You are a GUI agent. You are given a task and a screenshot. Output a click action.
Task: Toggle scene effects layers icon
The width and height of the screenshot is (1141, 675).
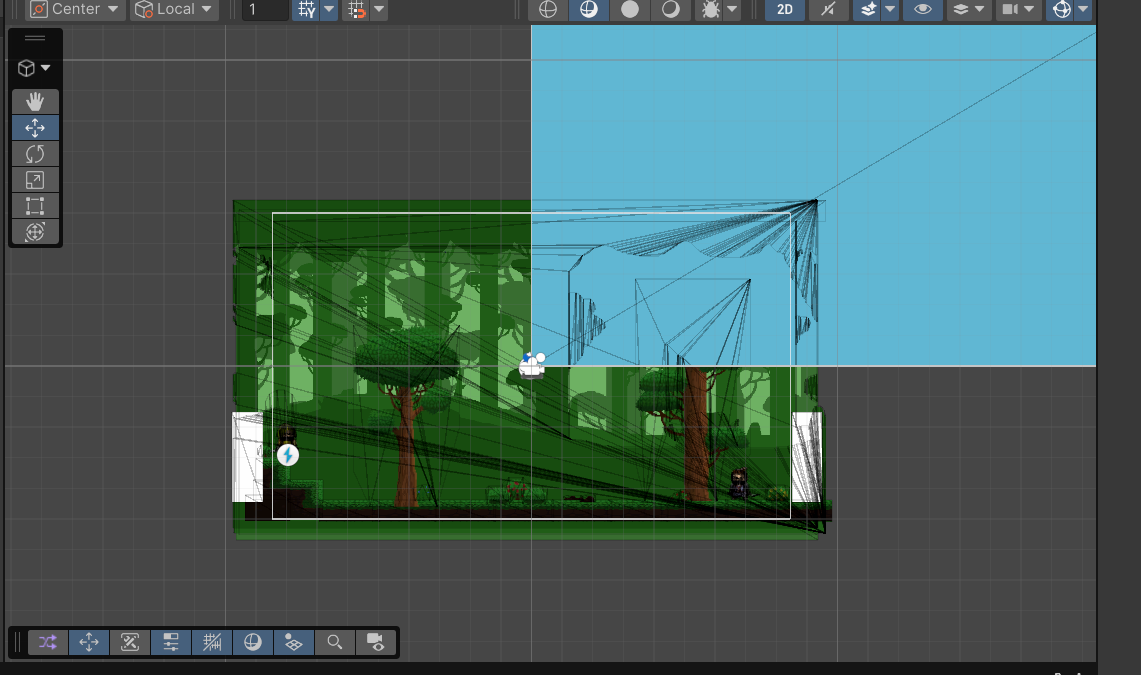(868, 9)
